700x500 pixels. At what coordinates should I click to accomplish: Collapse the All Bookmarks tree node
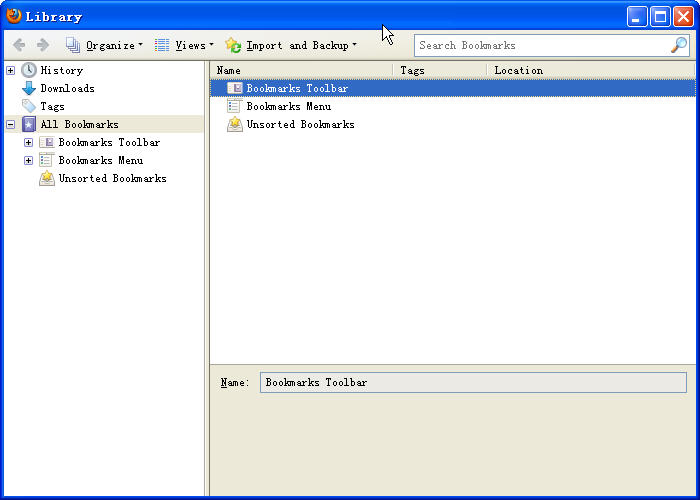pos(10,124)
